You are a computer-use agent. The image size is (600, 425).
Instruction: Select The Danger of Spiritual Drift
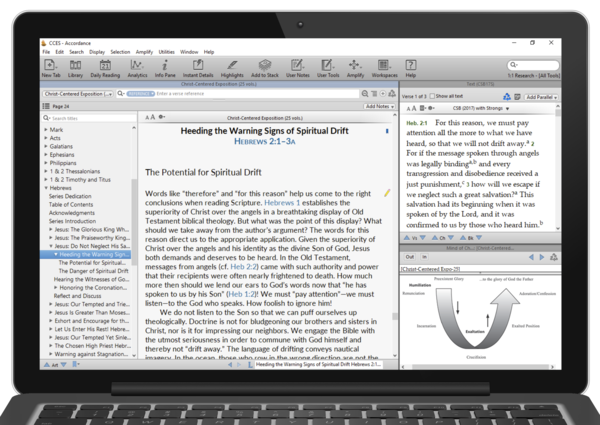(93, 271)
